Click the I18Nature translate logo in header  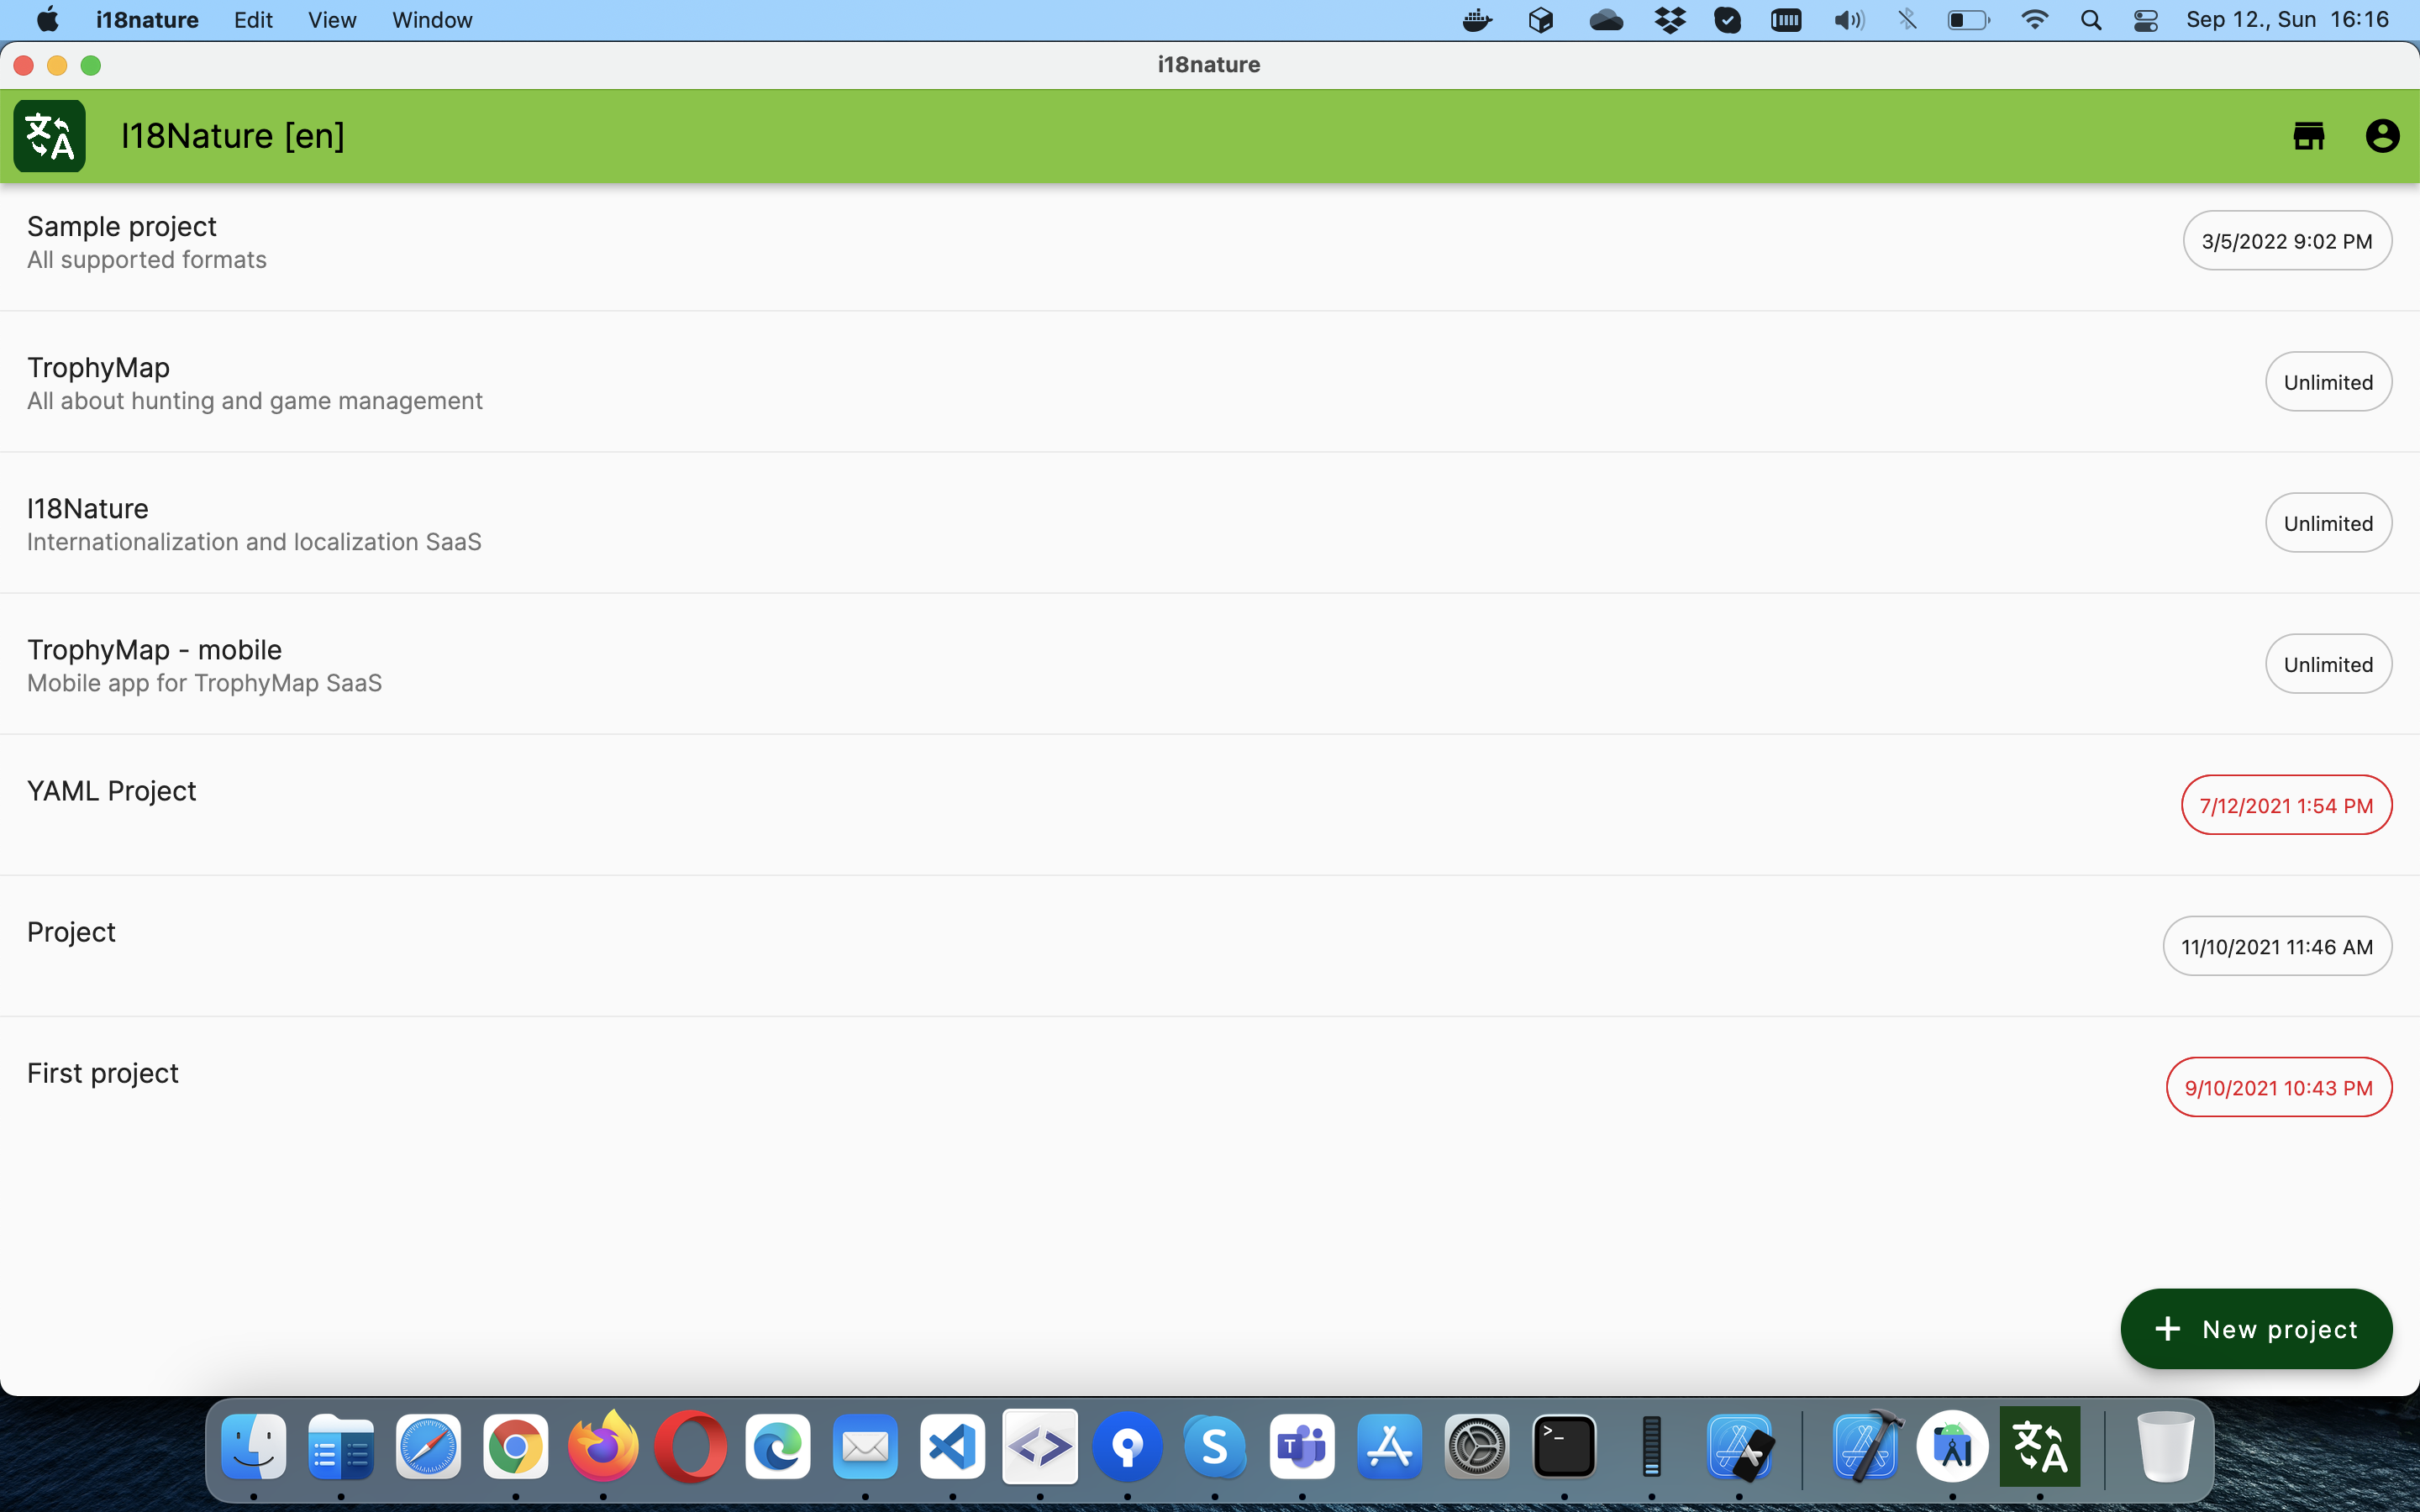coord(49,136)
